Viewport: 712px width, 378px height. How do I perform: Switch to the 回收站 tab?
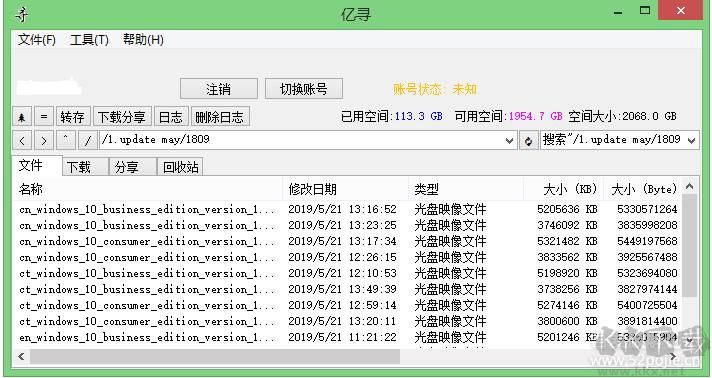[x=180, y=167]
